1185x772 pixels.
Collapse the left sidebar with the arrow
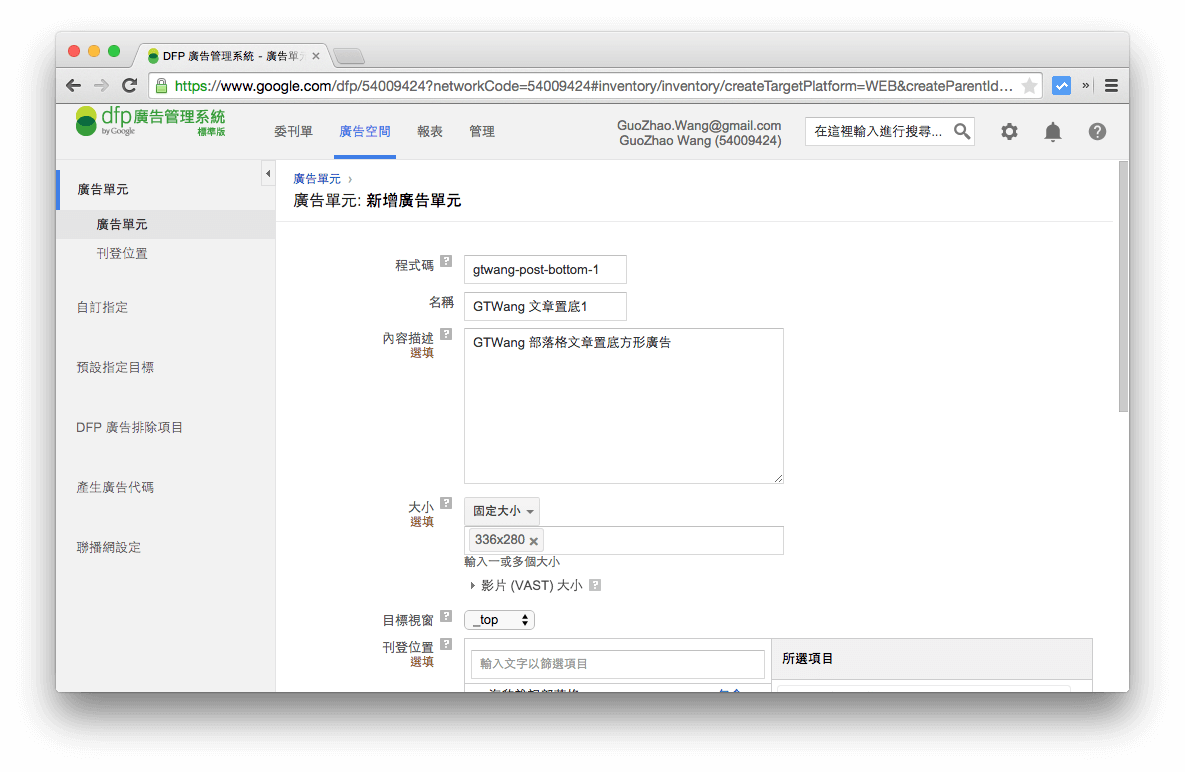click(268, 173)
